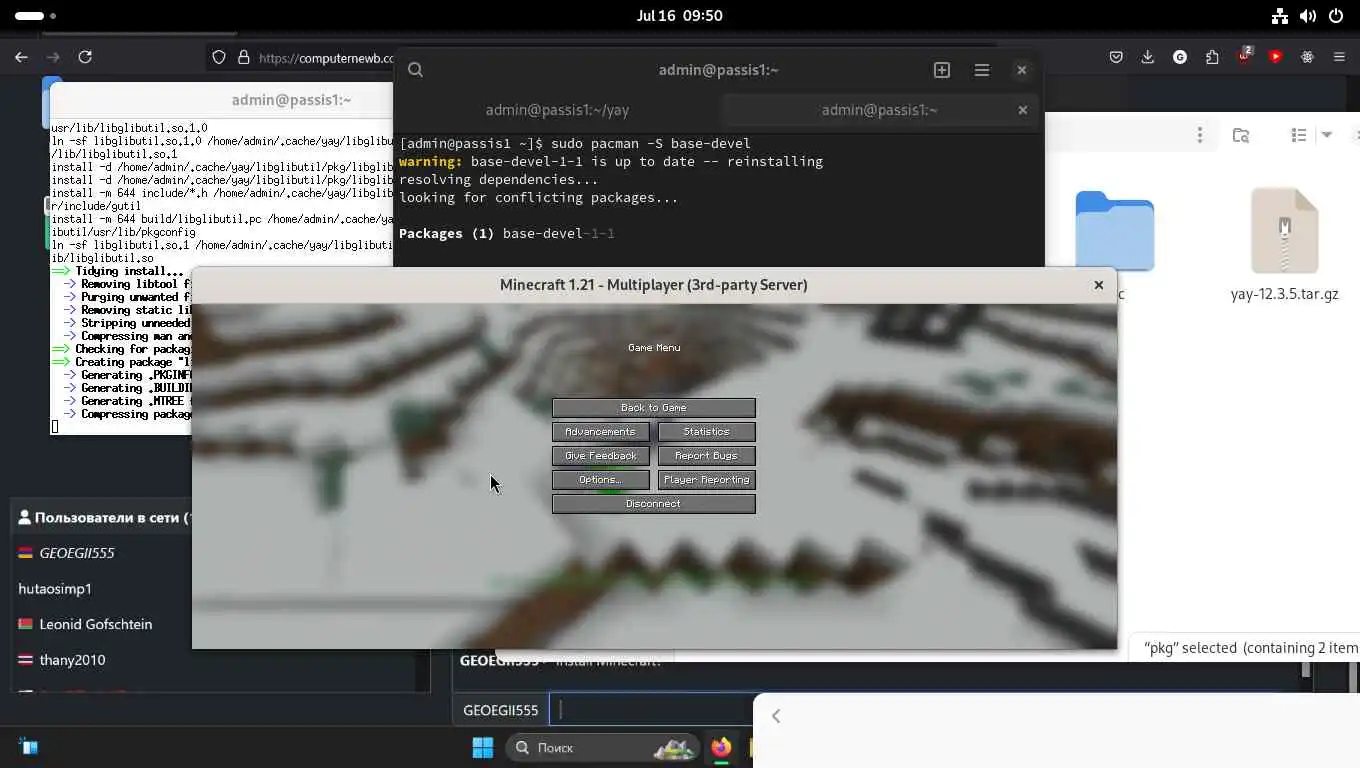This screenshot has width=1360, height=768.
Task: Open Player Reporting in Minecraft menu
Action: (x=707, y=480)
